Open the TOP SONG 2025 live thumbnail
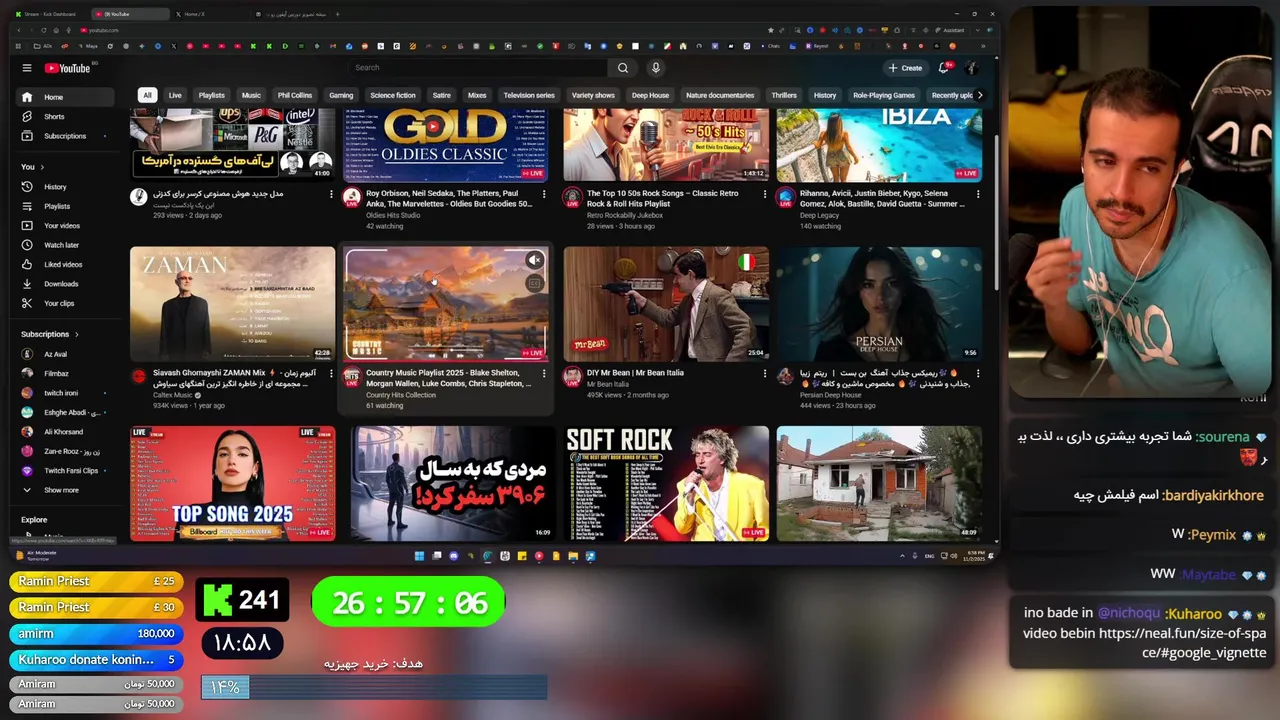This screenshot has height=720, width=1280. 232,484
